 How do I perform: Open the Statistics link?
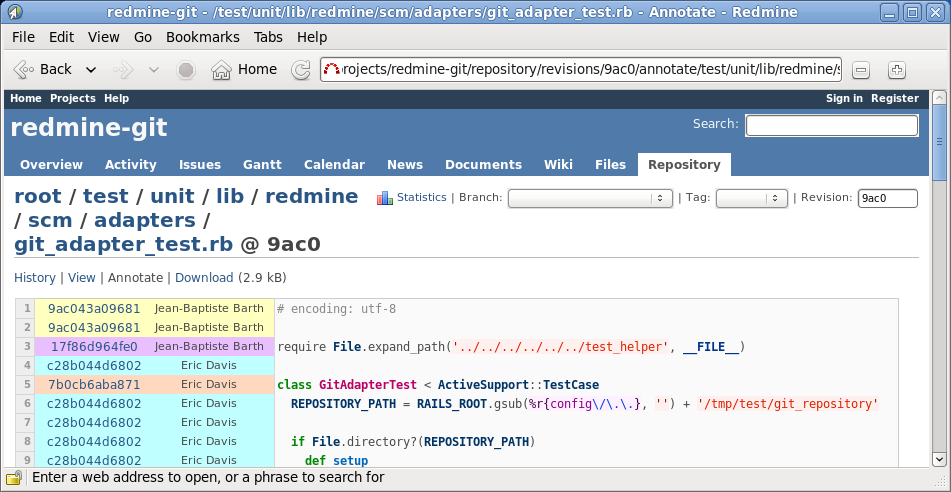point(422,197)
